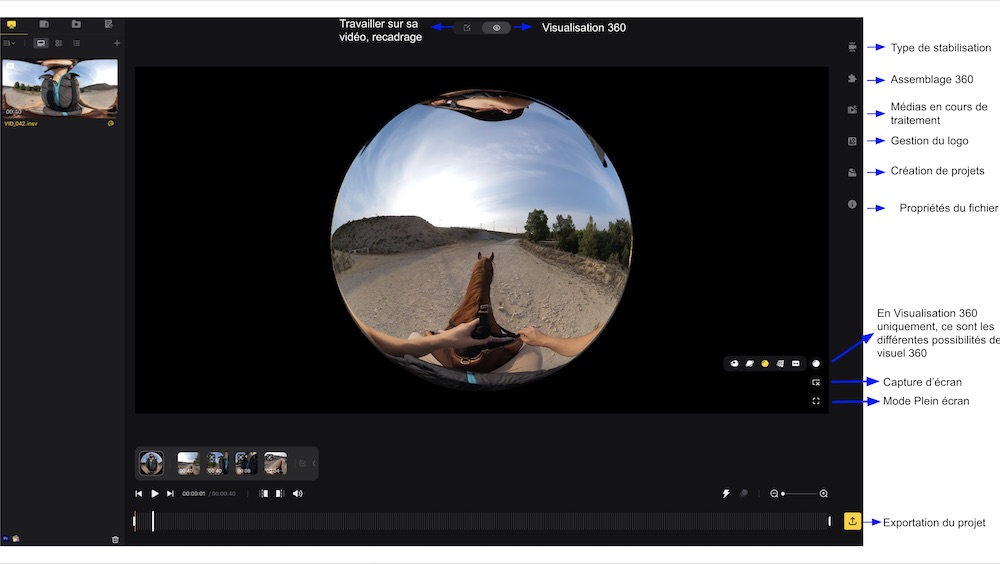The width and height of the screenshot is (1000, 564).
Task: Switch to reframe editing mode
Action: tap(467, 27)
